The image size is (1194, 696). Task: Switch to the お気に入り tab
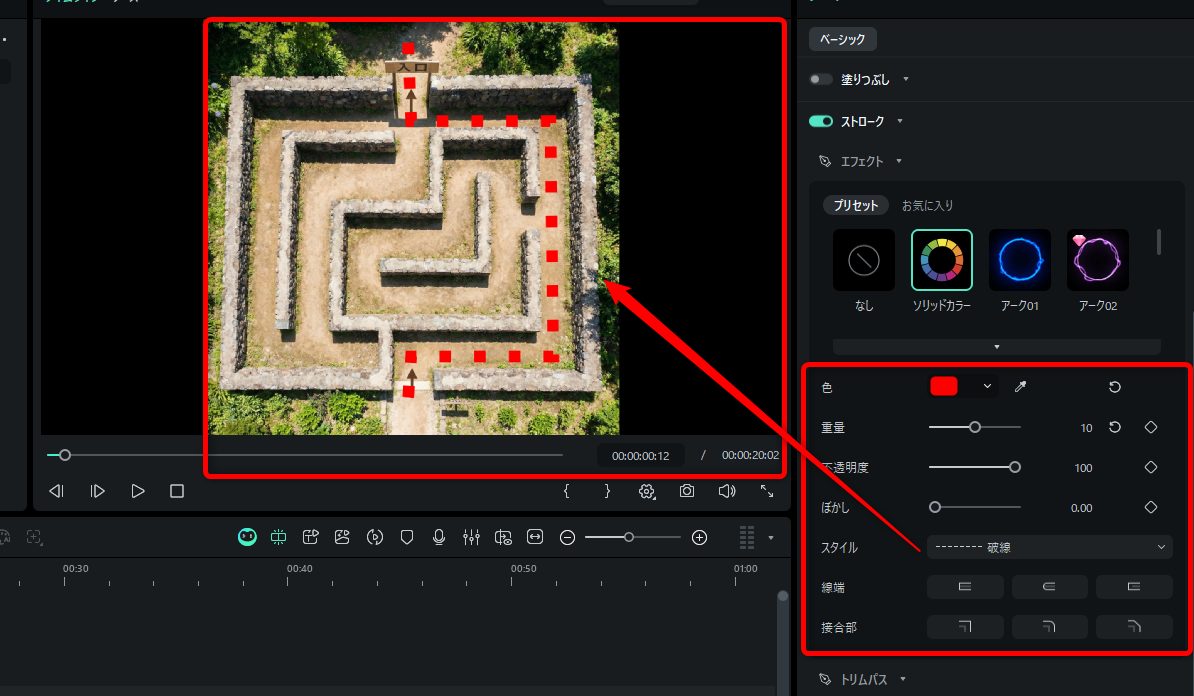coord(927,205)
